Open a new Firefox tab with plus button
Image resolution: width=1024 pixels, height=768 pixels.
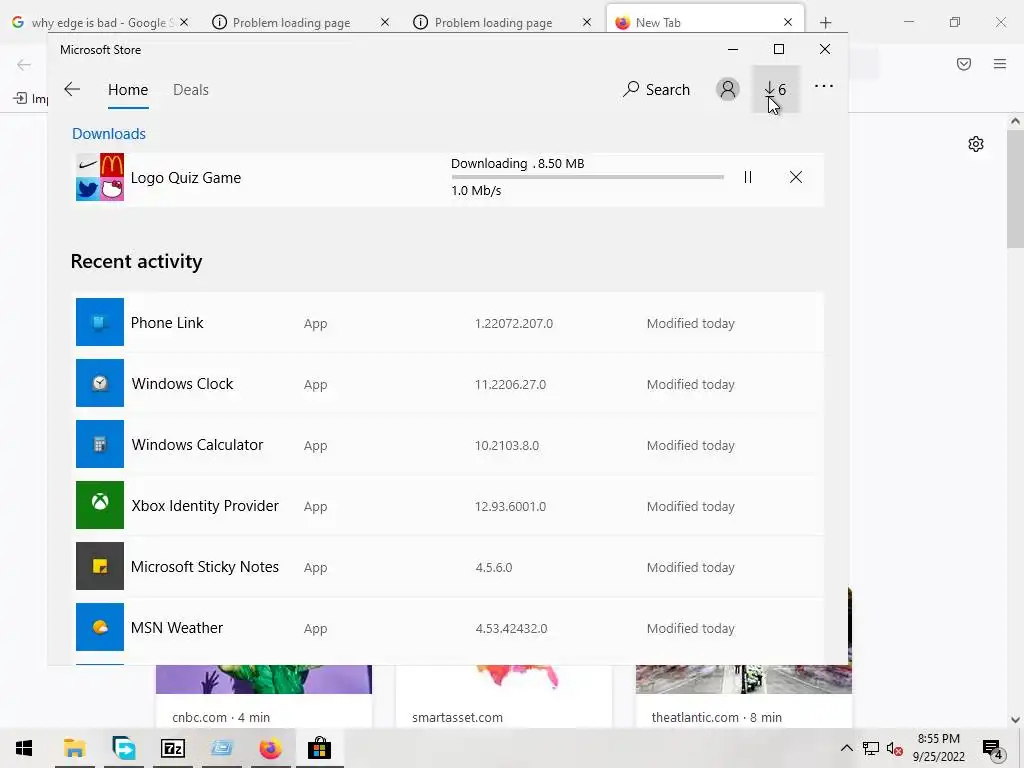coord(825,23)
